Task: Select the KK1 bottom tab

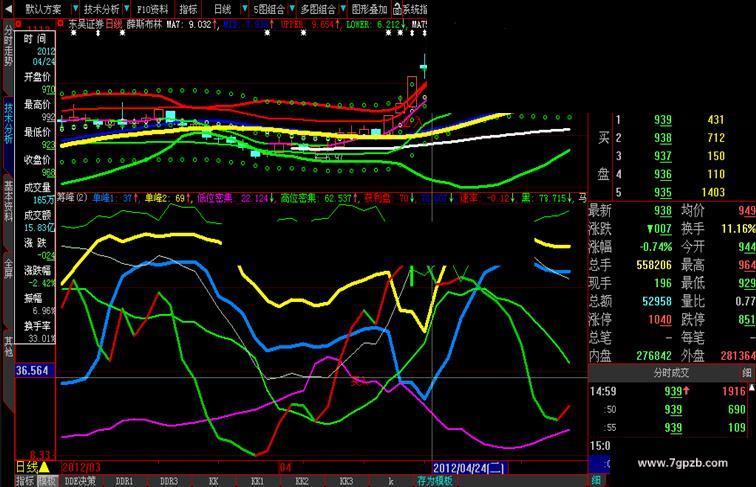Action: pos(257,481)
